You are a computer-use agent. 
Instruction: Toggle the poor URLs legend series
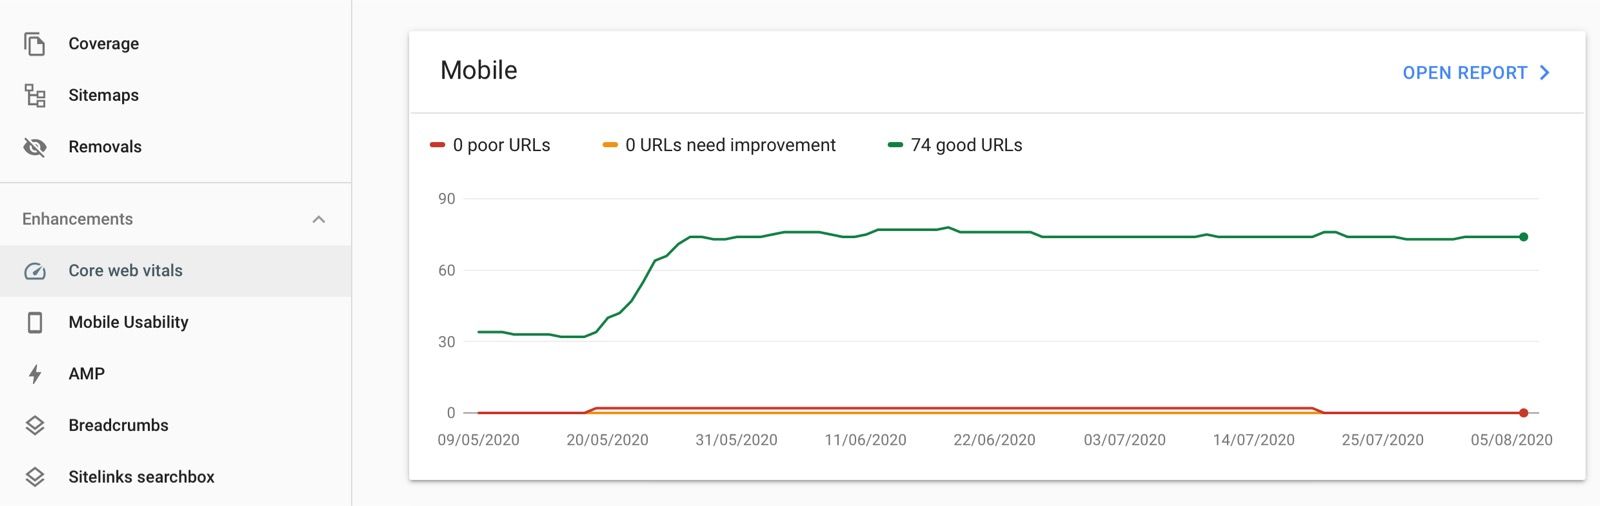pos(490,146)
